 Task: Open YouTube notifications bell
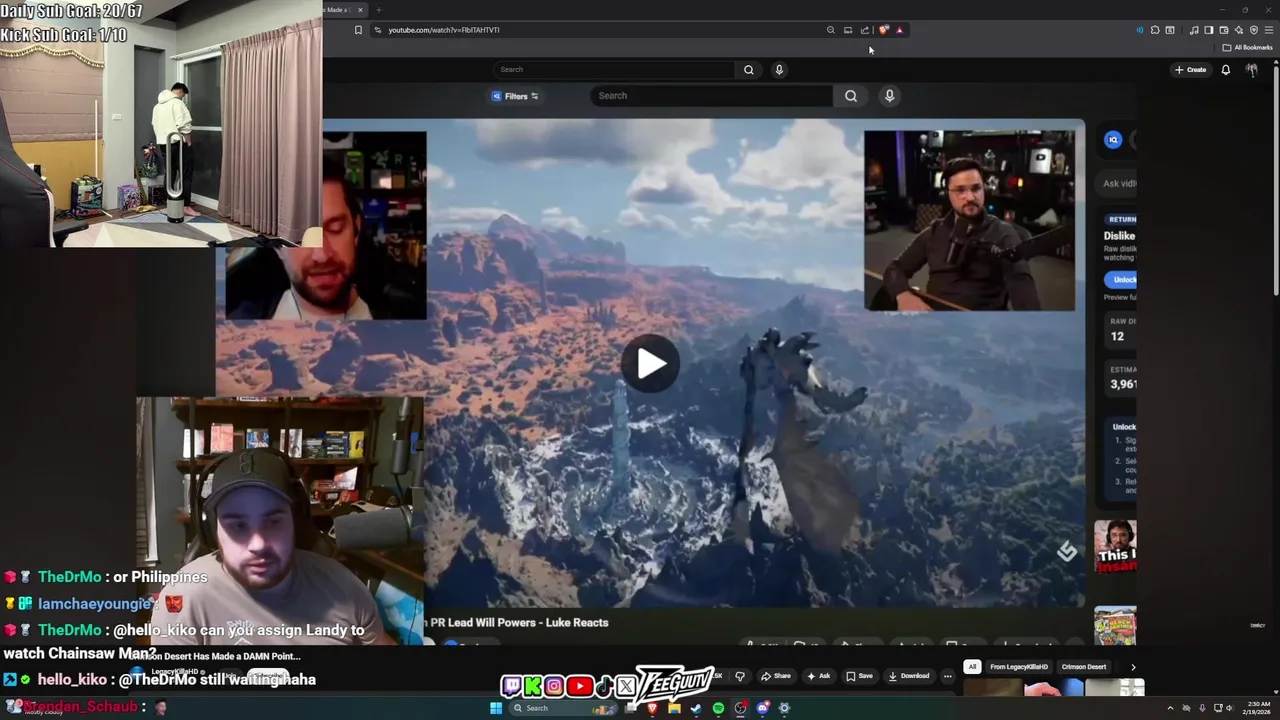coord(1226,70)
